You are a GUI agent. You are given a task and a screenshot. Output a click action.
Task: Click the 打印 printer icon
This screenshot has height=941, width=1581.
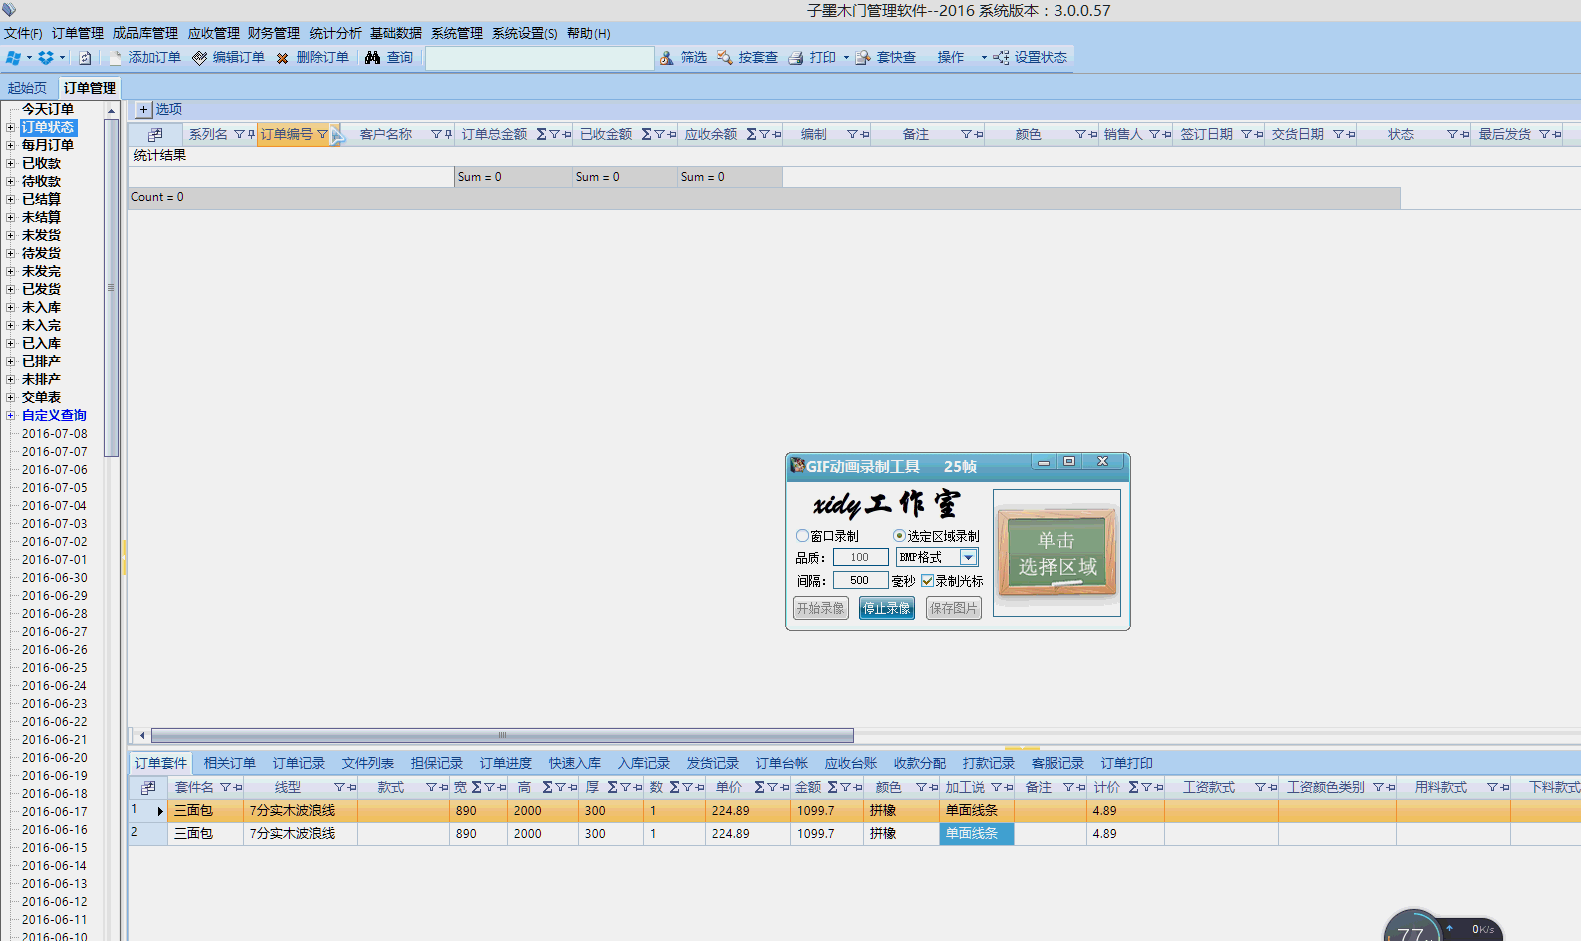[x=796, y=58]
